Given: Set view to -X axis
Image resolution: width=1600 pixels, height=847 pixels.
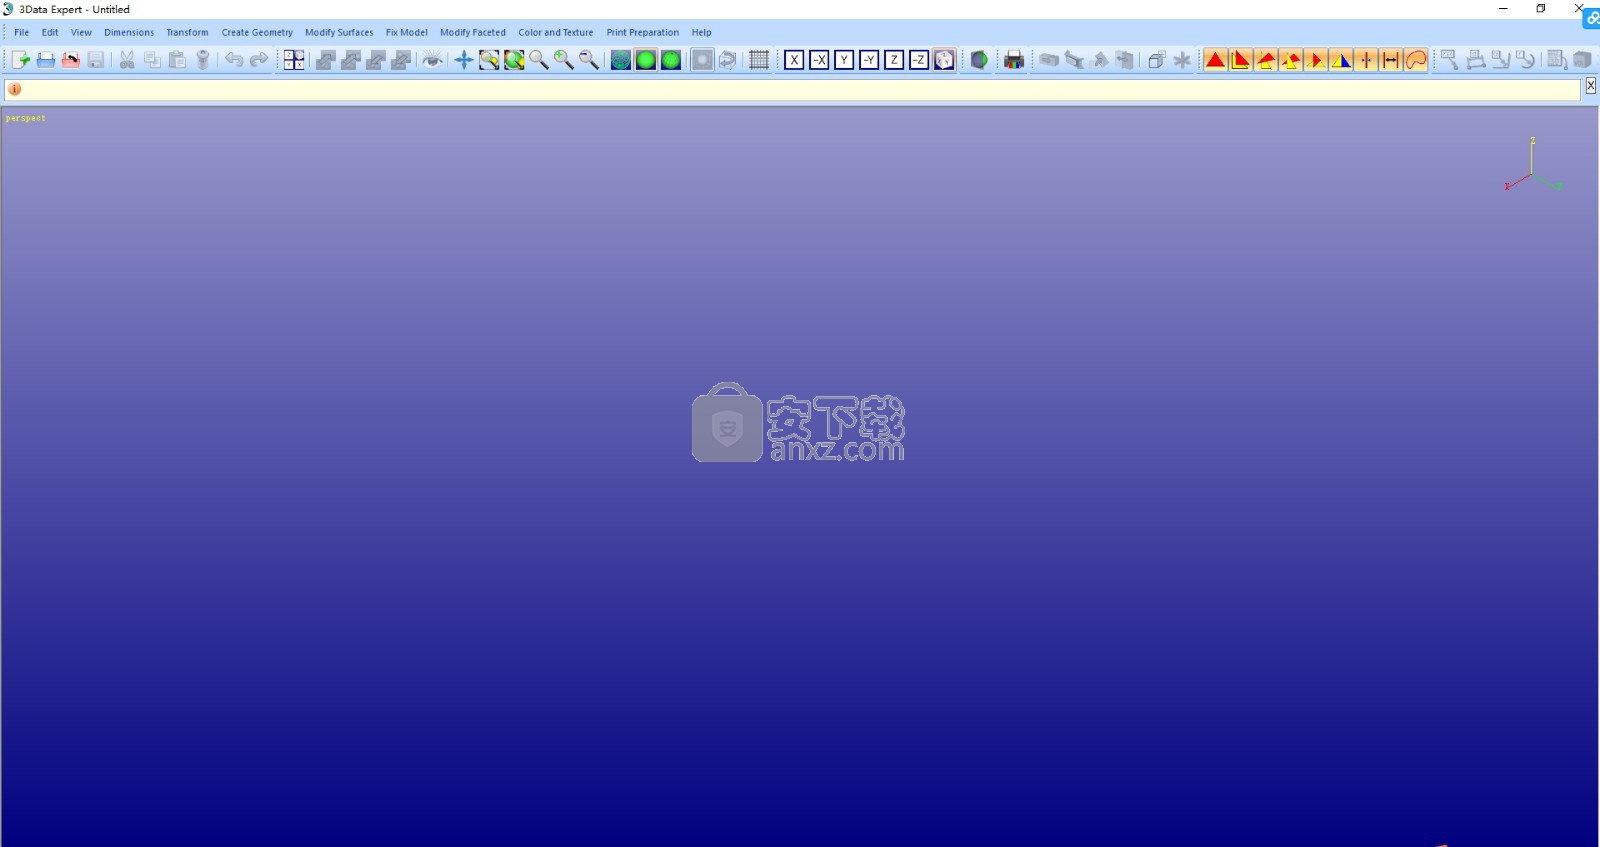Looking at the screenshot, I should [819, 60].
